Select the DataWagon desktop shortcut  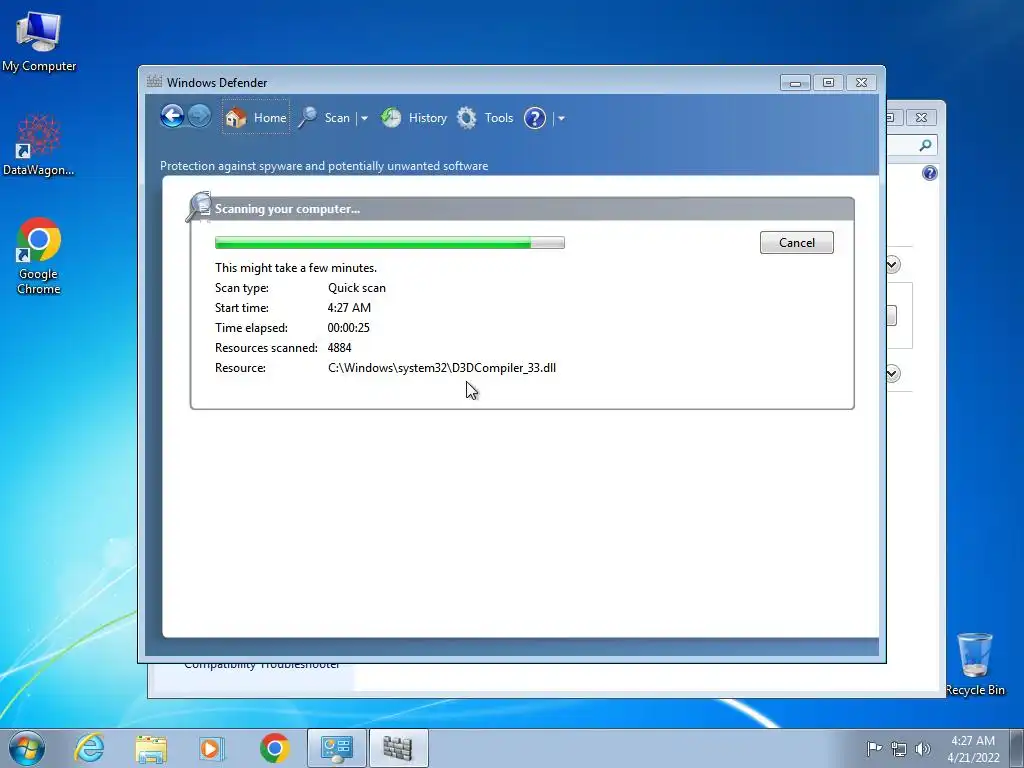click(x=39, y=144)
